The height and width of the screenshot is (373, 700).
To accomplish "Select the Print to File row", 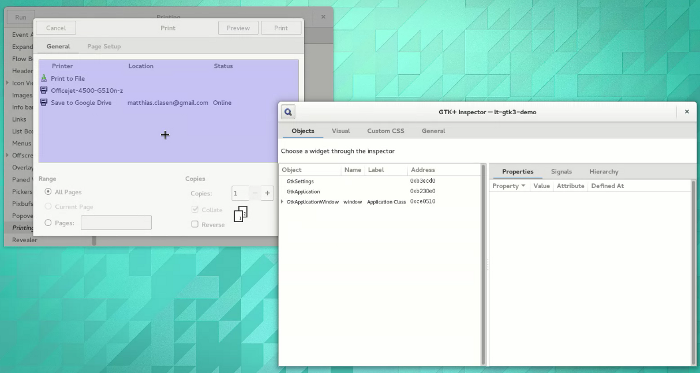I will click(168, 79).
